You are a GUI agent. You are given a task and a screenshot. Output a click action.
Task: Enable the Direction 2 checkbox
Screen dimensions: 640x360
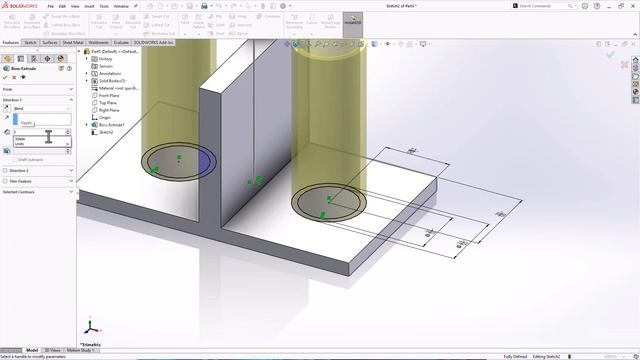click(5, 170)
